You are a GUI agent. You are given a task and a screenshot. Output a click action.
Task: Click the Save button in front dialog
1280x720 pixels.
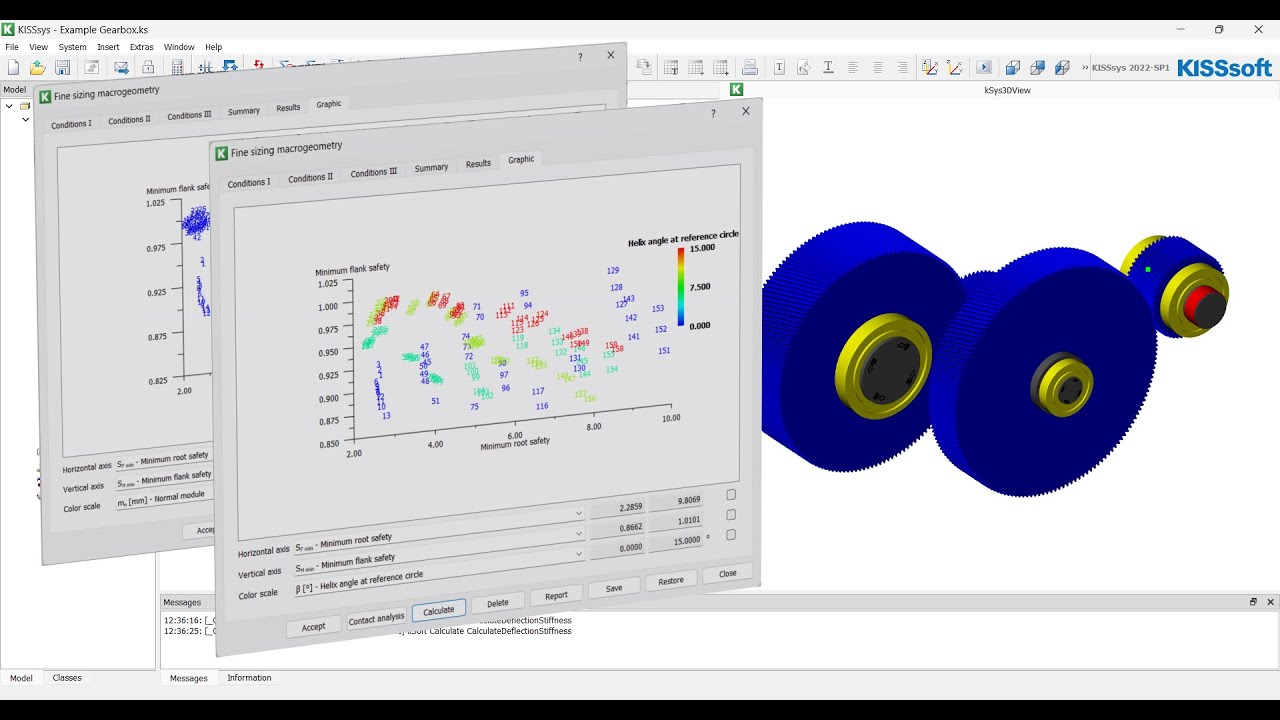click(614, 588)
